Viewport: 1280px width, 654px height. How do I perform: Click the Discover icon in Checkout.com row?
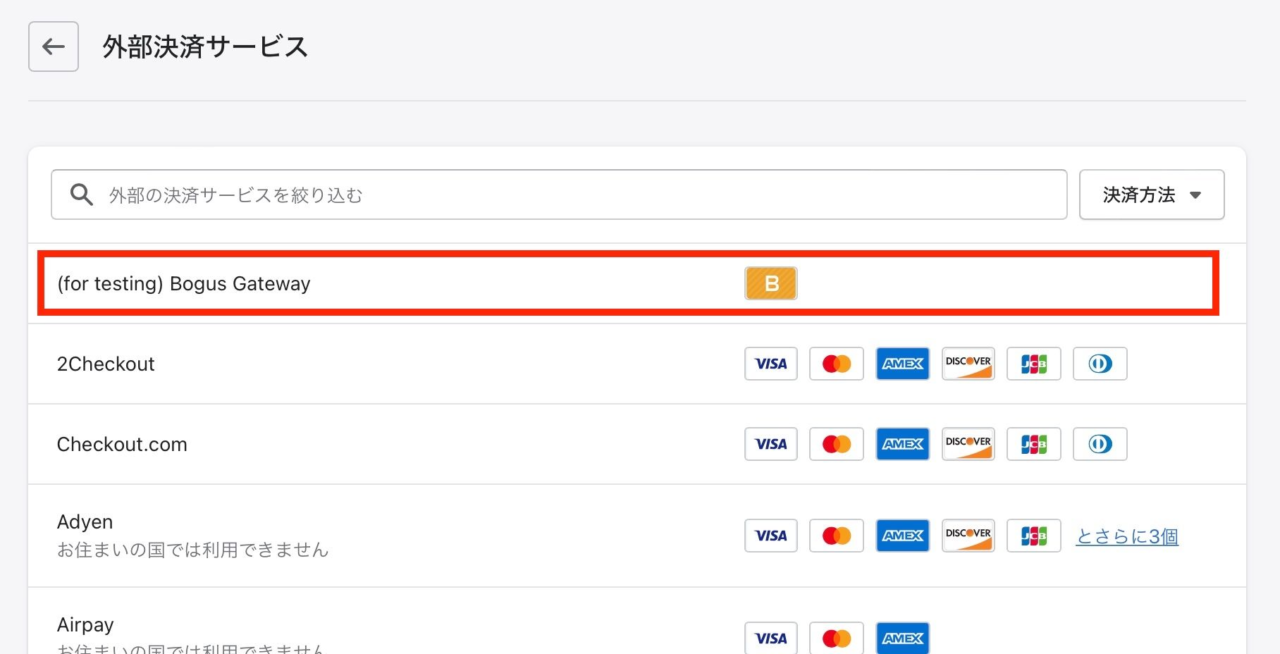click(968, 444)
